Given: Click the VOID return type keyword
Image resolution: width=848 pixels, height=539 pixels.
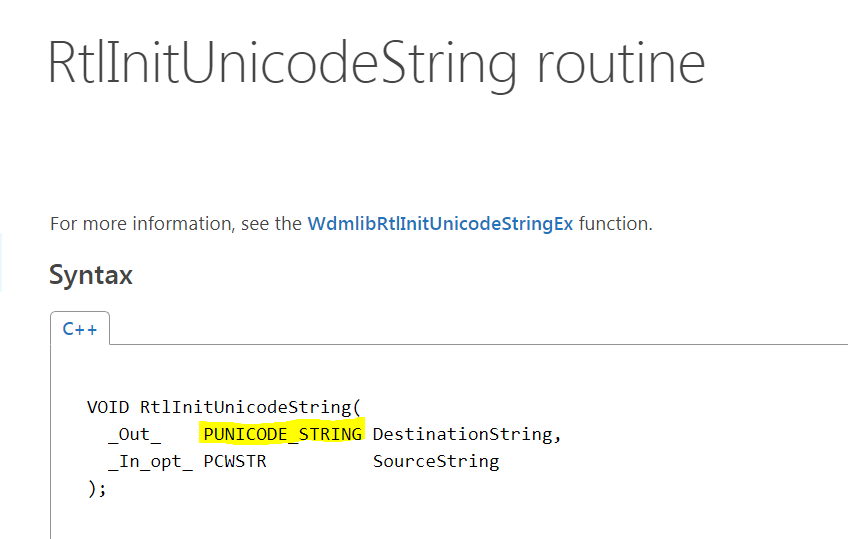Looking at the screenshot, I should (x=108, y=407).
